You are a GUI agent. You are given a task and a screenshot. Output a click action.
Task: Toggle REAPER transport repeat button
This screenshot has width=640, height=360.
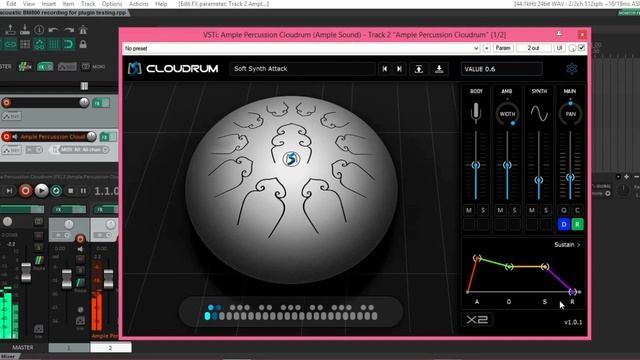[x=56, y=191]
